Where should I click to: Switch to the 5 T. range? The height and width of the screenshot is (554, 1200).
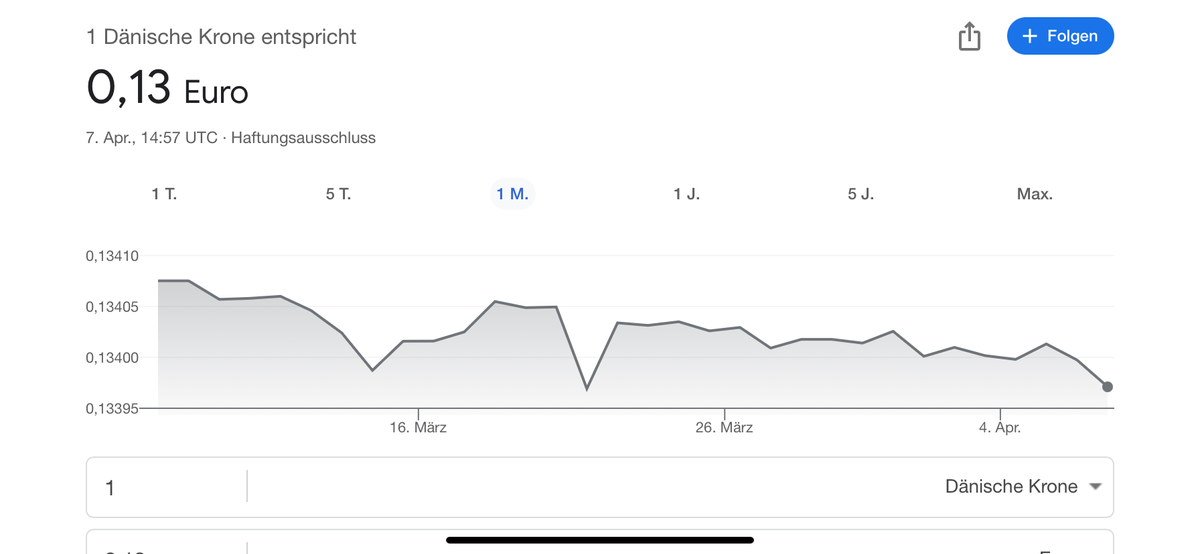pos(338,194)
